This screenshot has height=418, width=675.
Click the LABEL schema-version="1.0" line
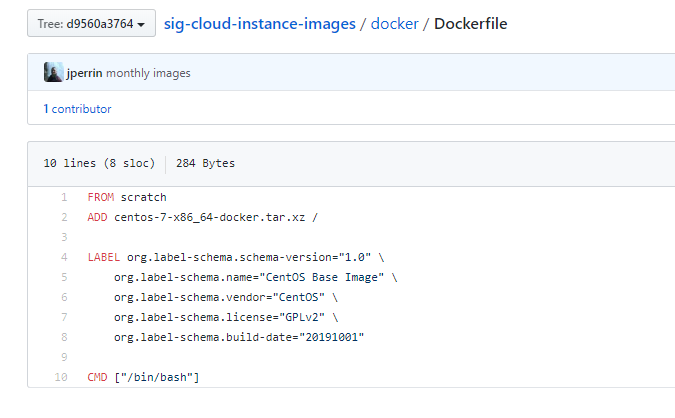(236, 257)
